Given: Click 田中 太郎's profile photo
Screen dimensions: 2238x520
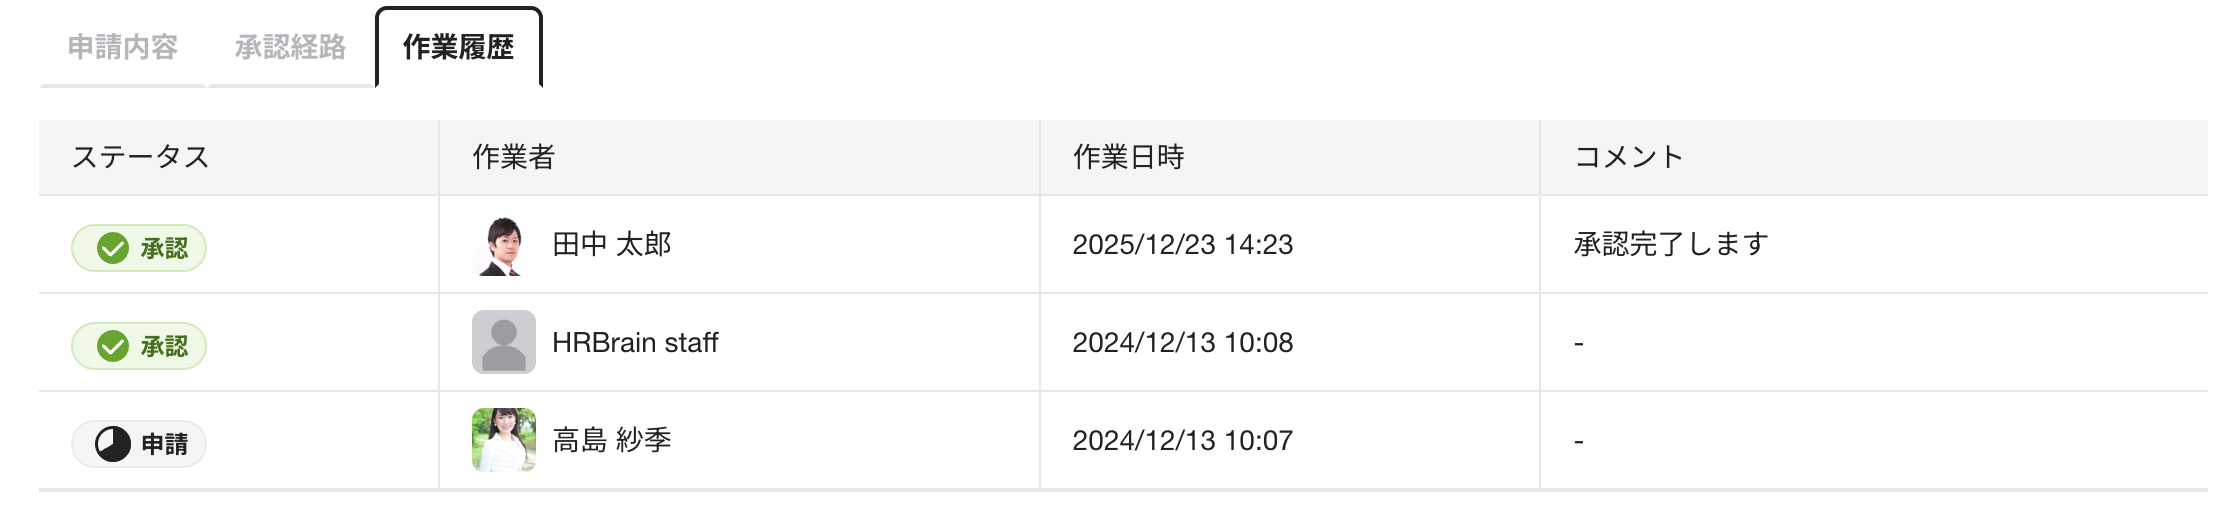Looking at the screenshot, I should (503, 245).
